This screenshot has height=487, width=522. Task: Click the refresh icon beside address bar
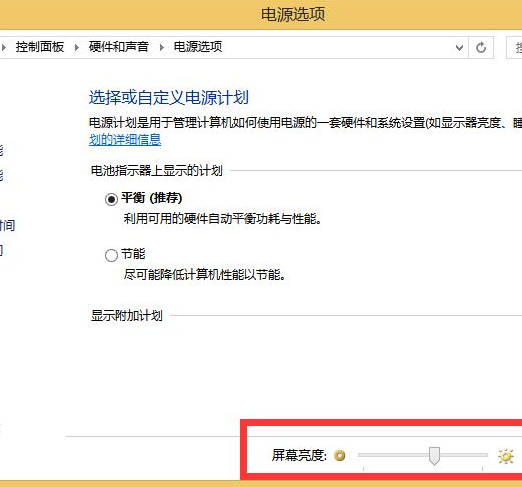pyautogui.click(x=481, y=47)
